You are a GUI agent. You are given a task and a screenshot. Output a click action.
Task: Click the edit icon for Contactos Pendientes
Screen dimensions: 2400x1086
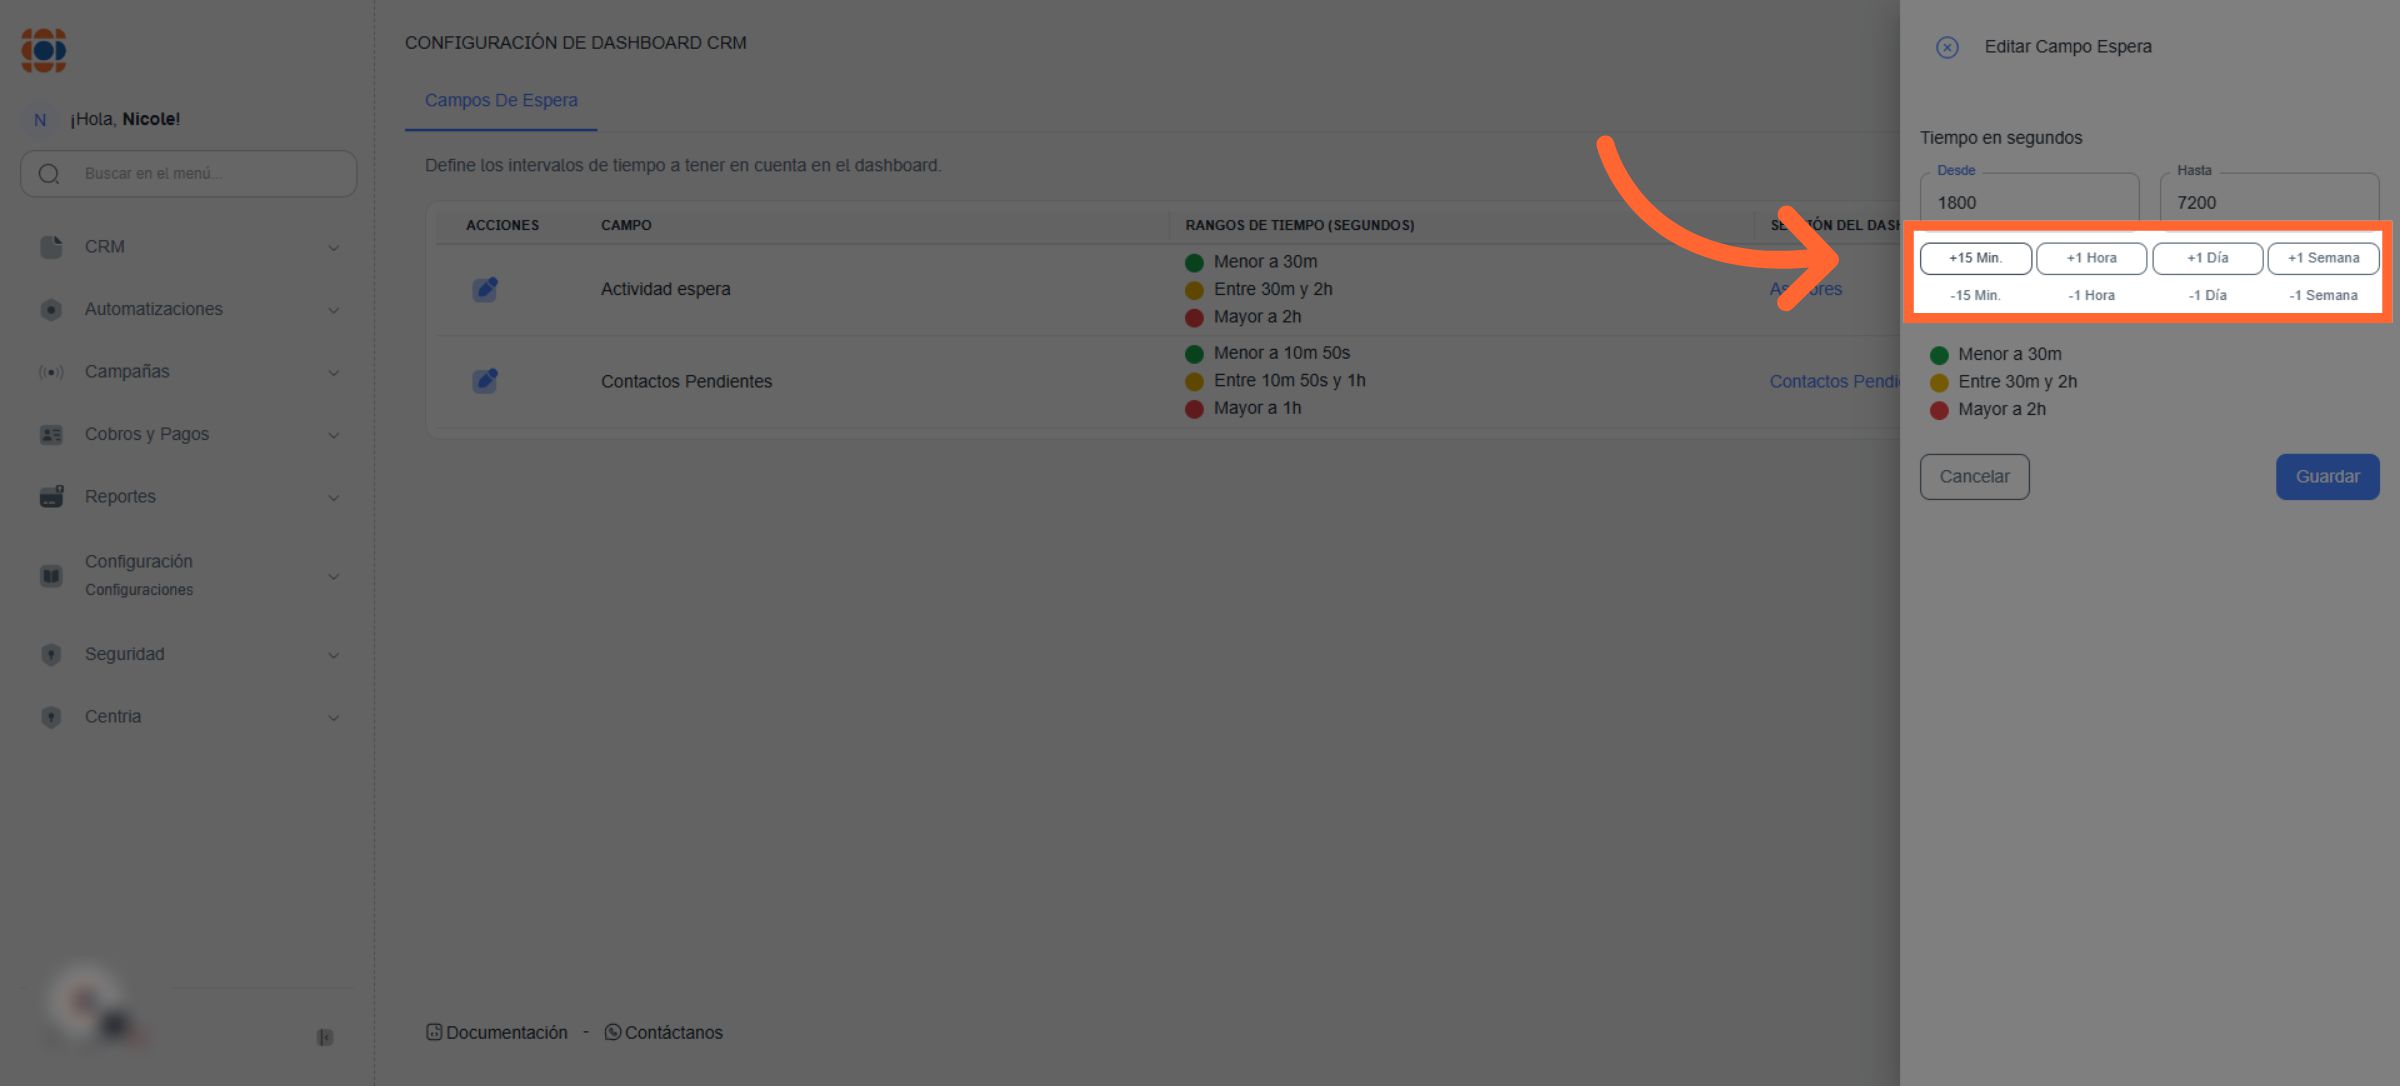point(485,381)
